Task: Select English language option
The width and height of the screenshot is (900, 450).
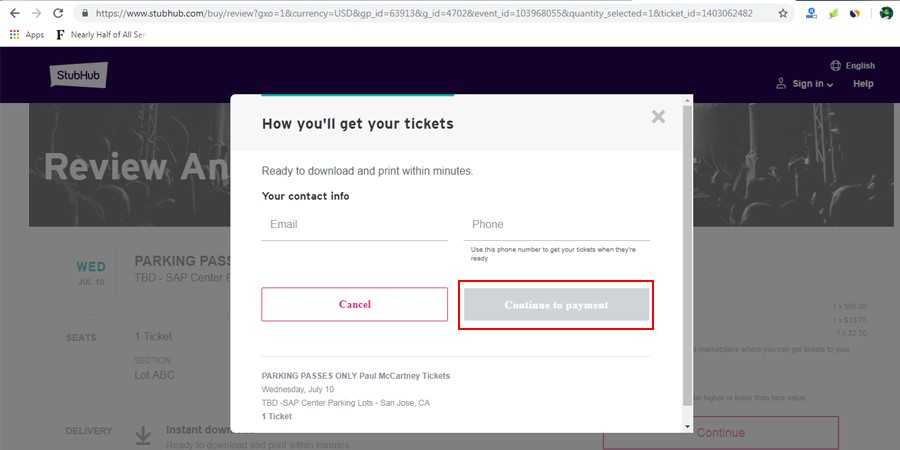Action: 859,66
